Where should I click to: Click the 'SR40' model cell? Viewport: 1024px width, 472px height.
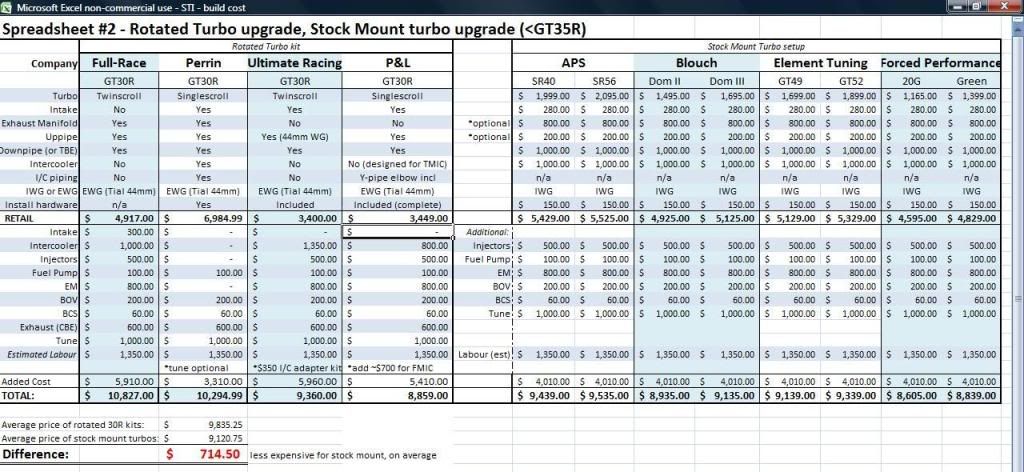(543, 82)
